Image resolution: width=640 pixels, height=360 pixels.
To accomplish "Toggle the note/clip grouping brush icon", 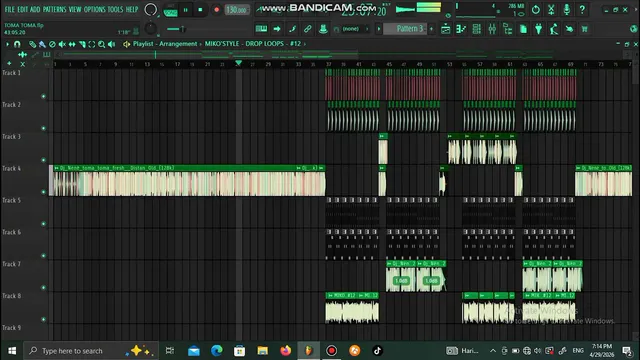I will click(292, 29).
